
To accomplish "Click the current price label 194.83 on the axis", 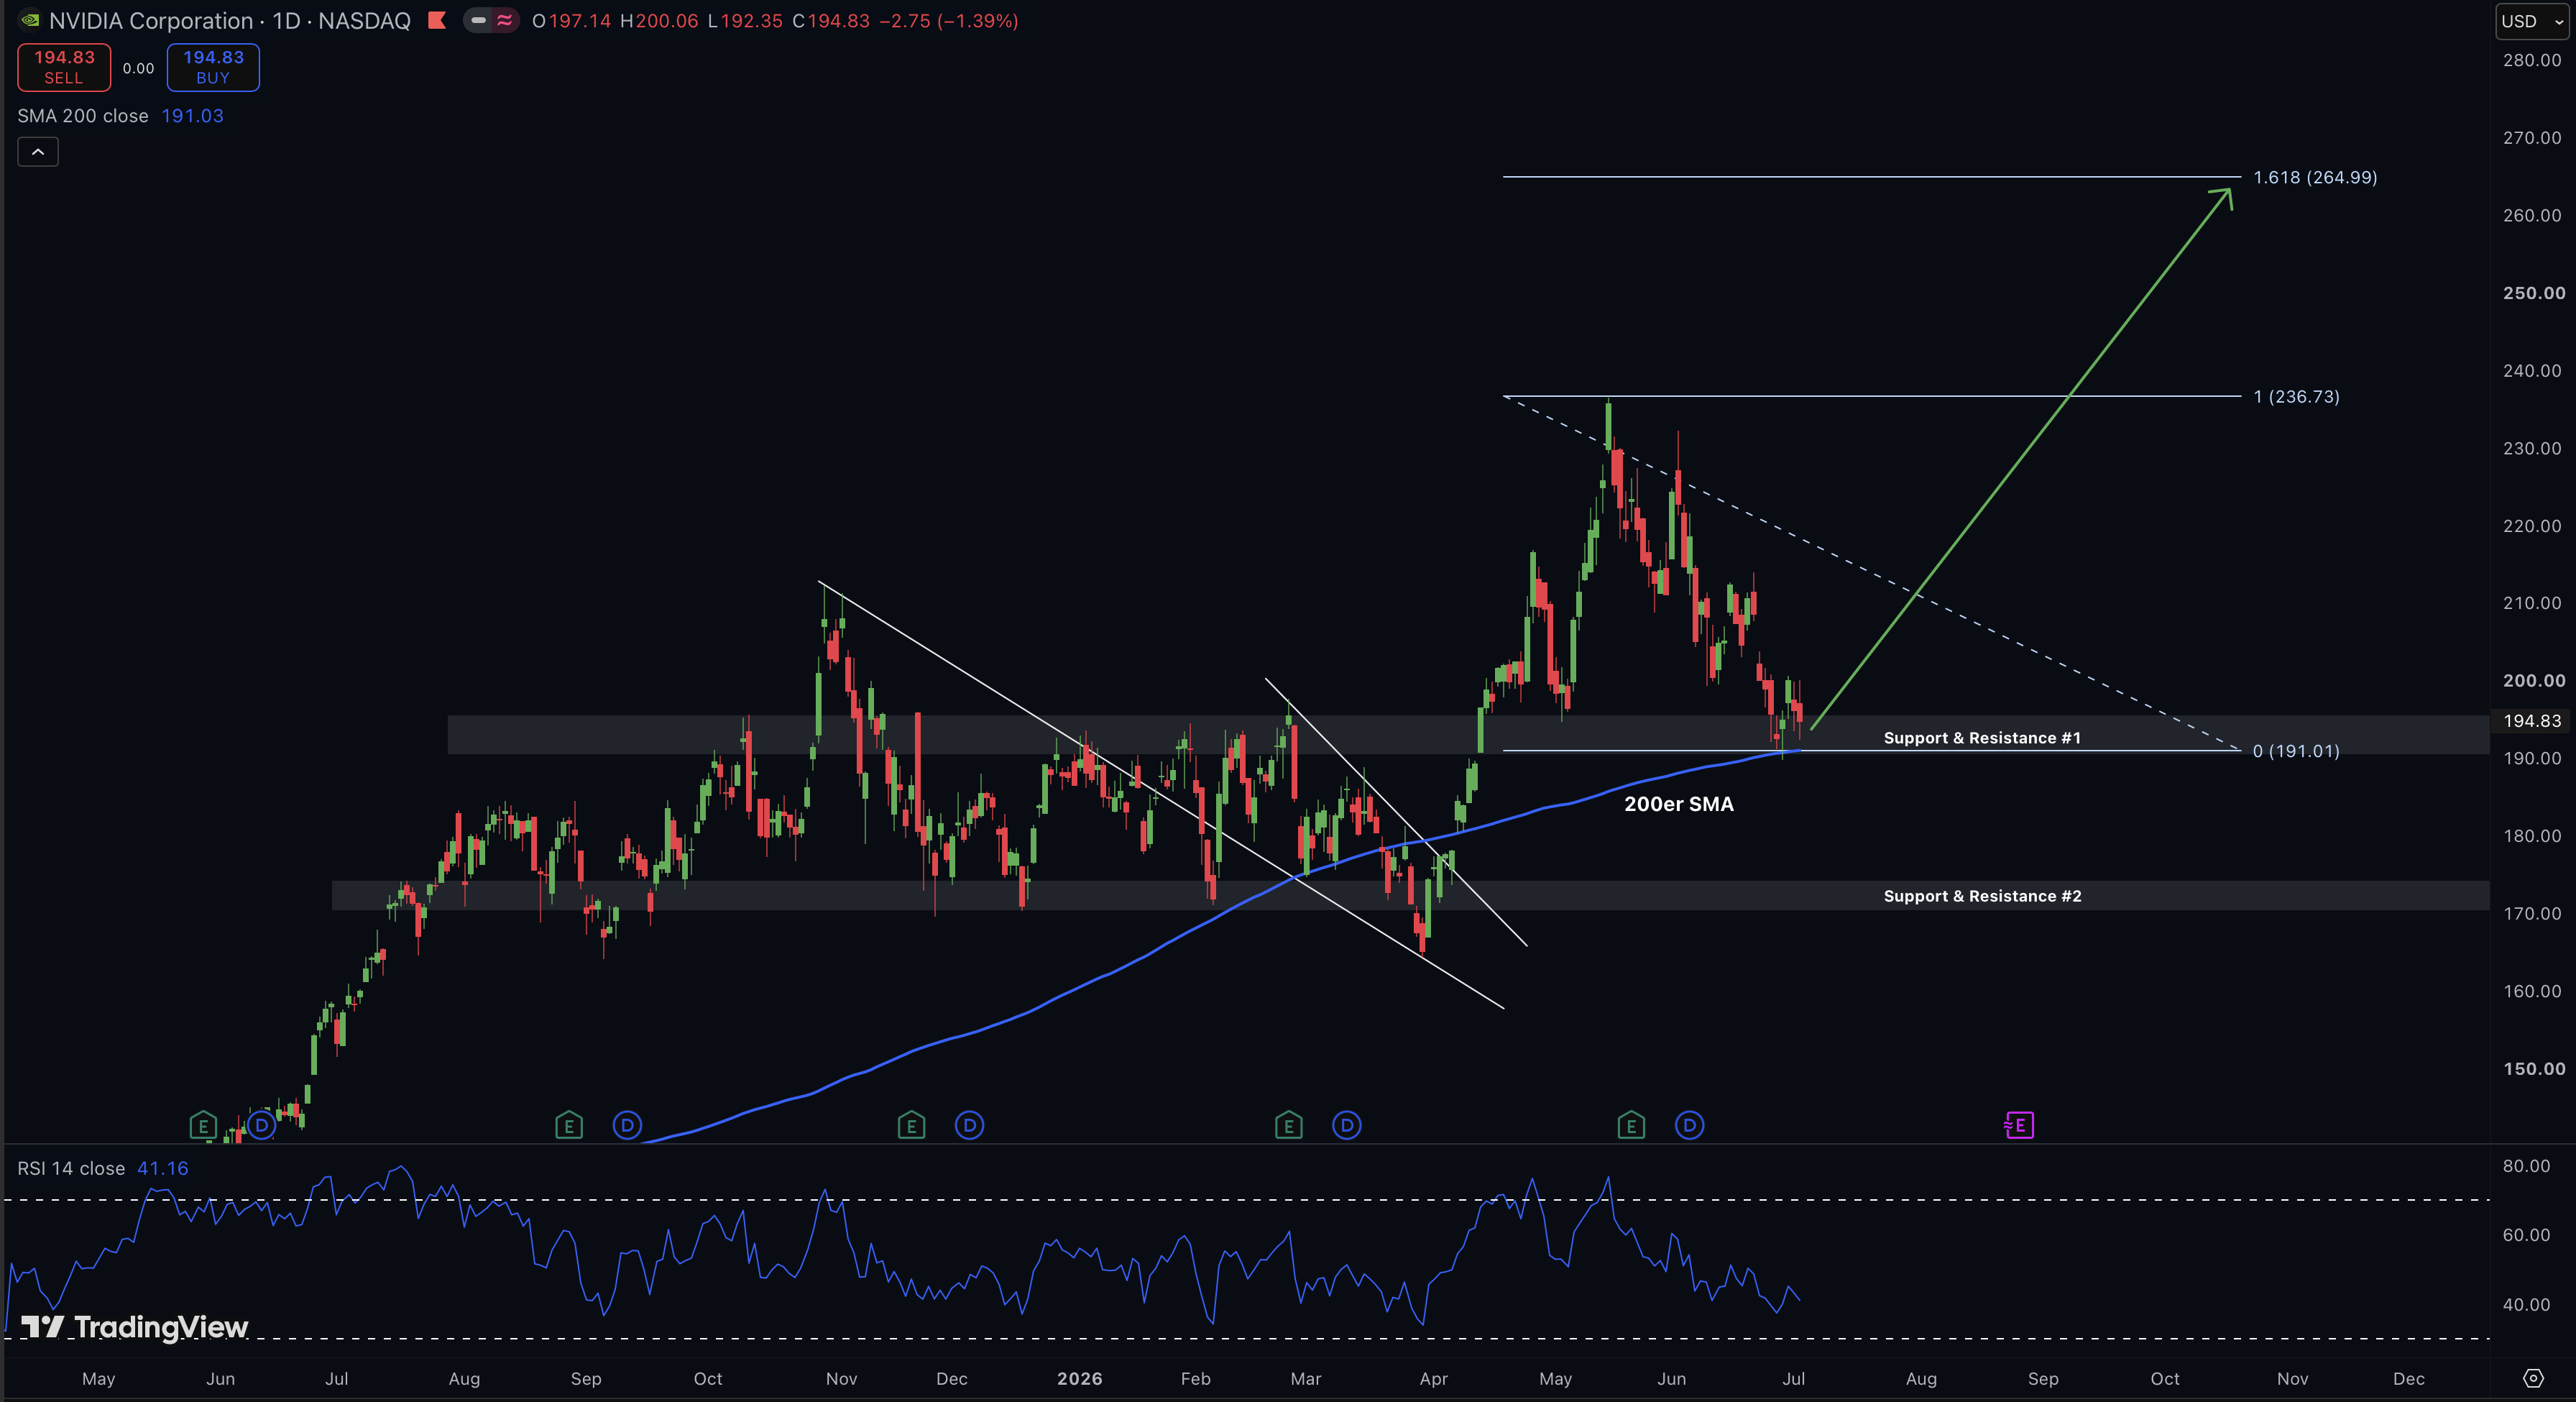I will 2532,720.
